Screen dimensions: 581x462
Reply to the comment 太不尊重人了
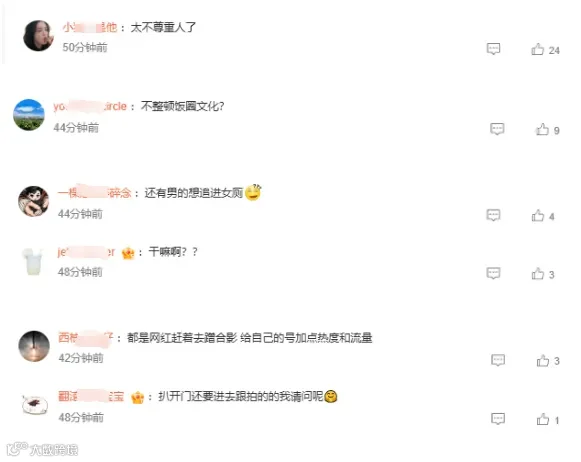493,49
